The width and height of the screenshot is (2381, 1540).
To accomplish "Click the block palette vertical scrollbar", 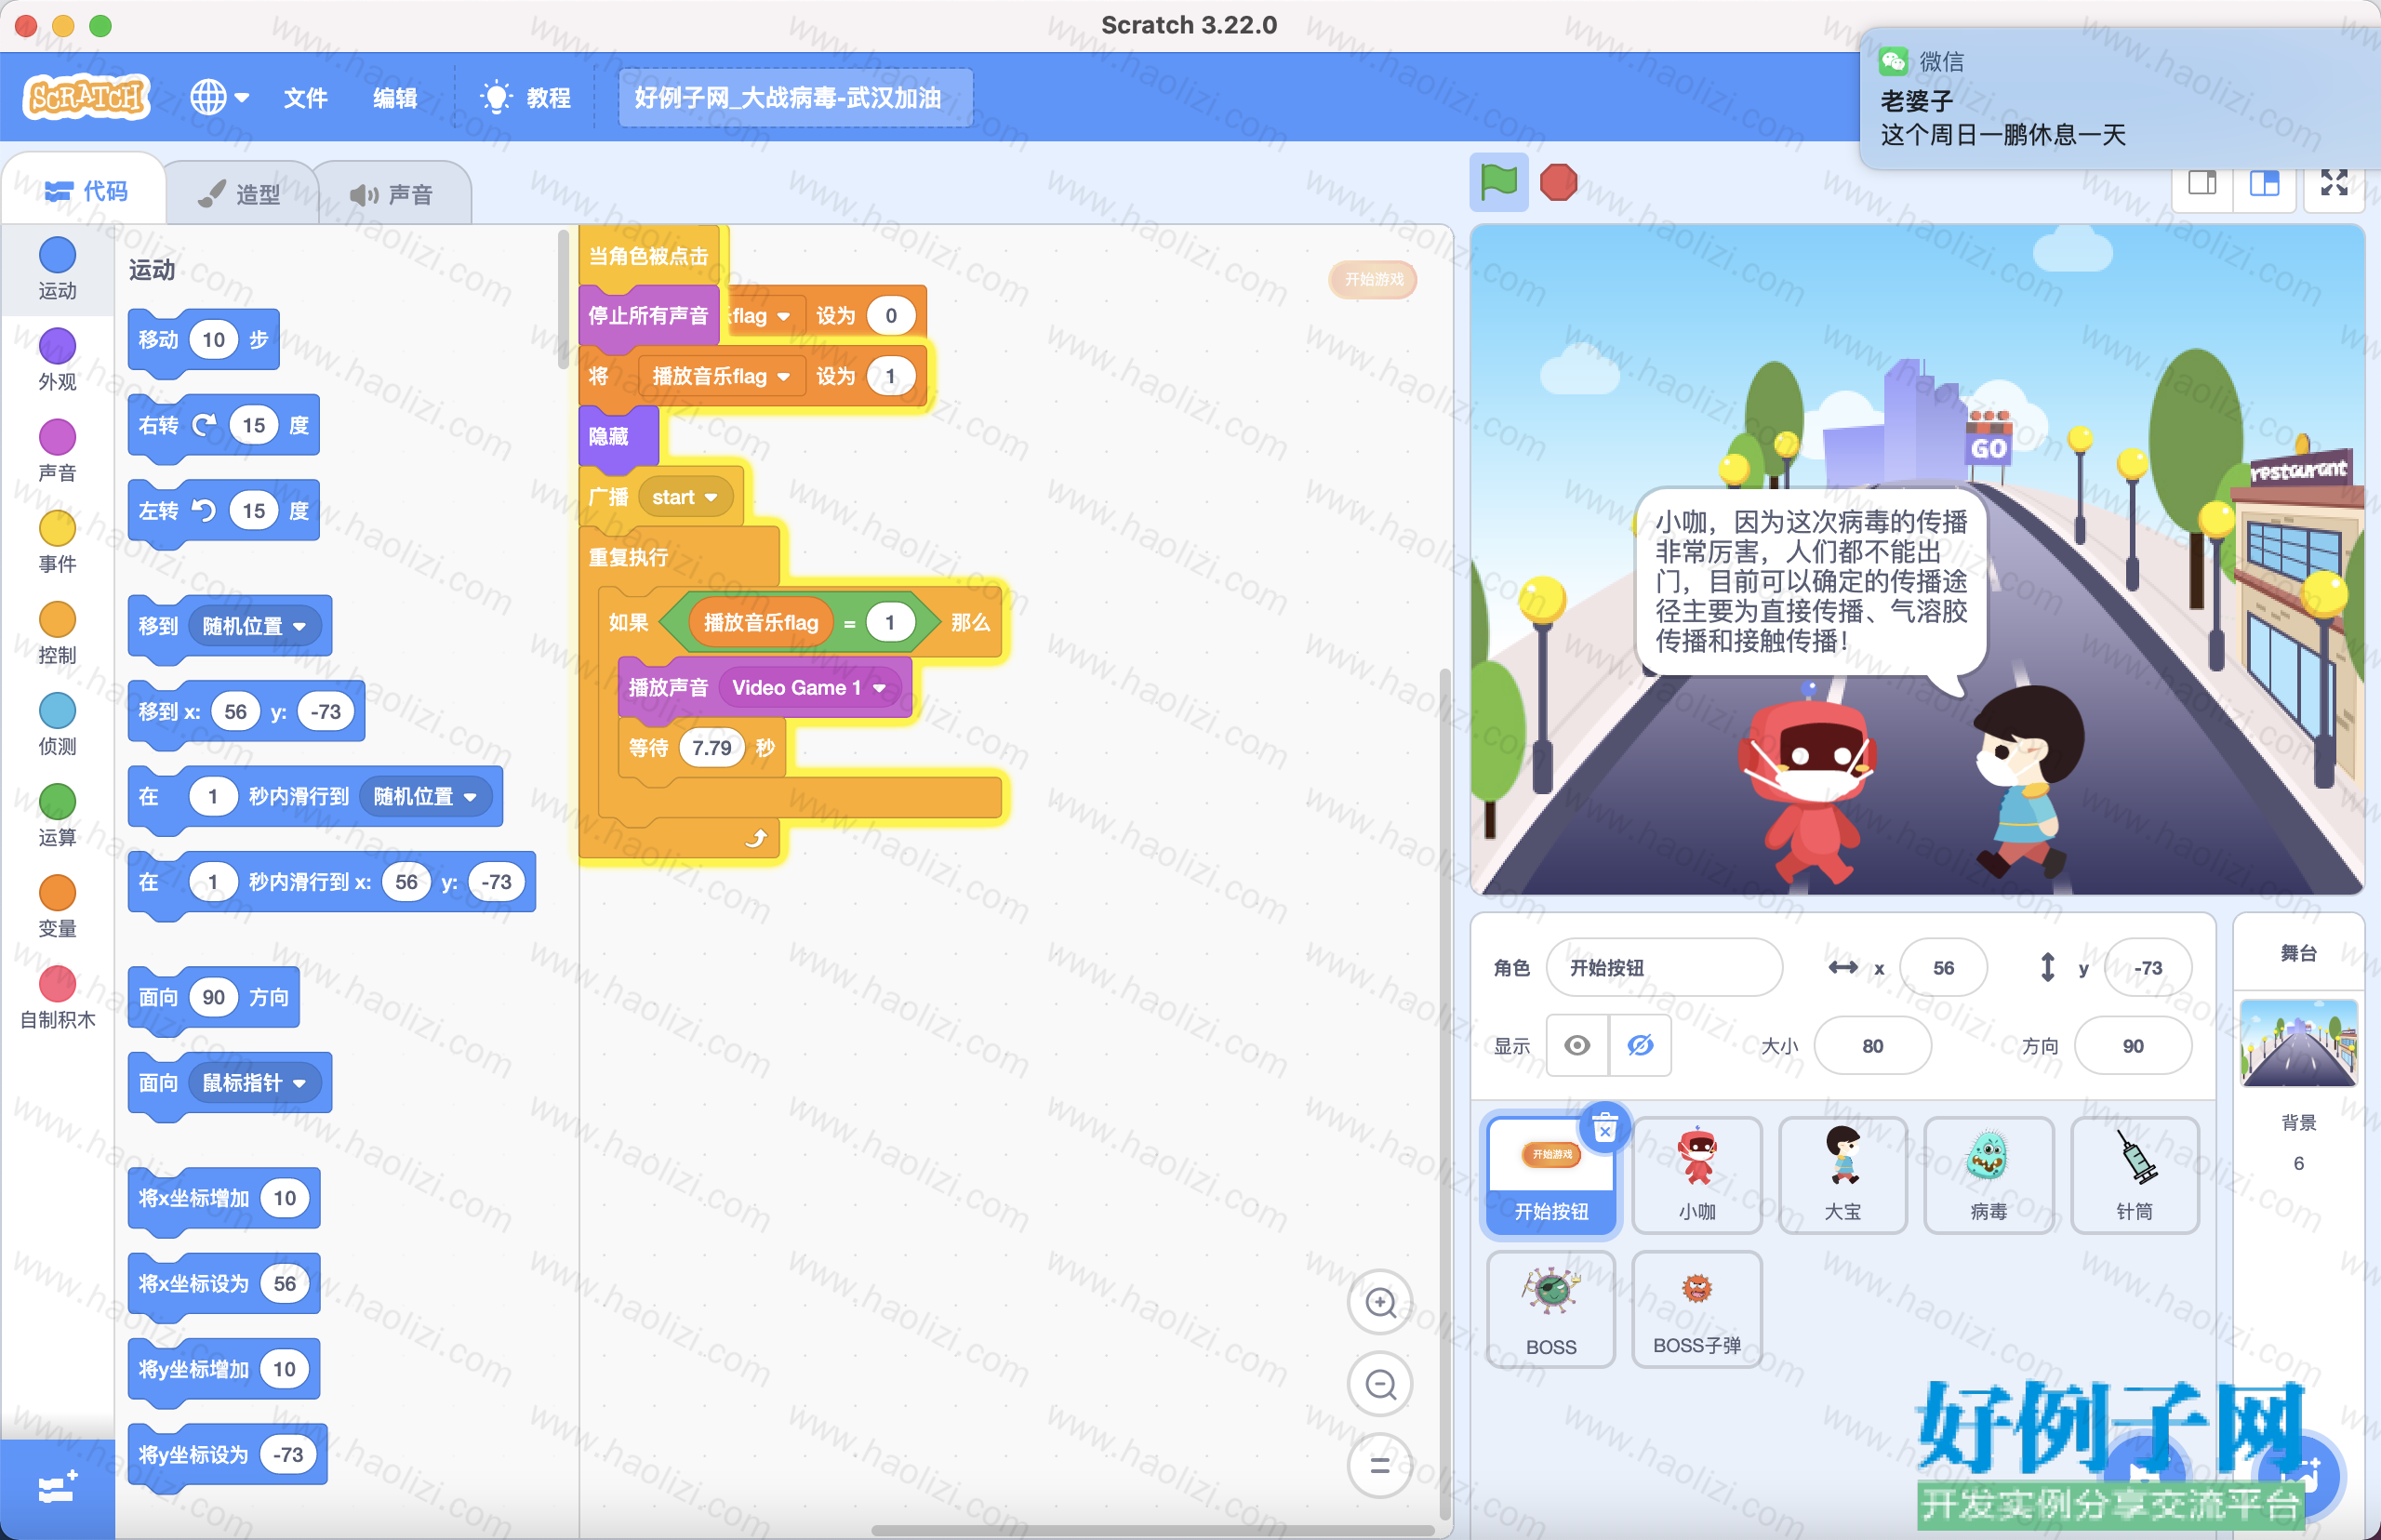I will tap(563, 300).
